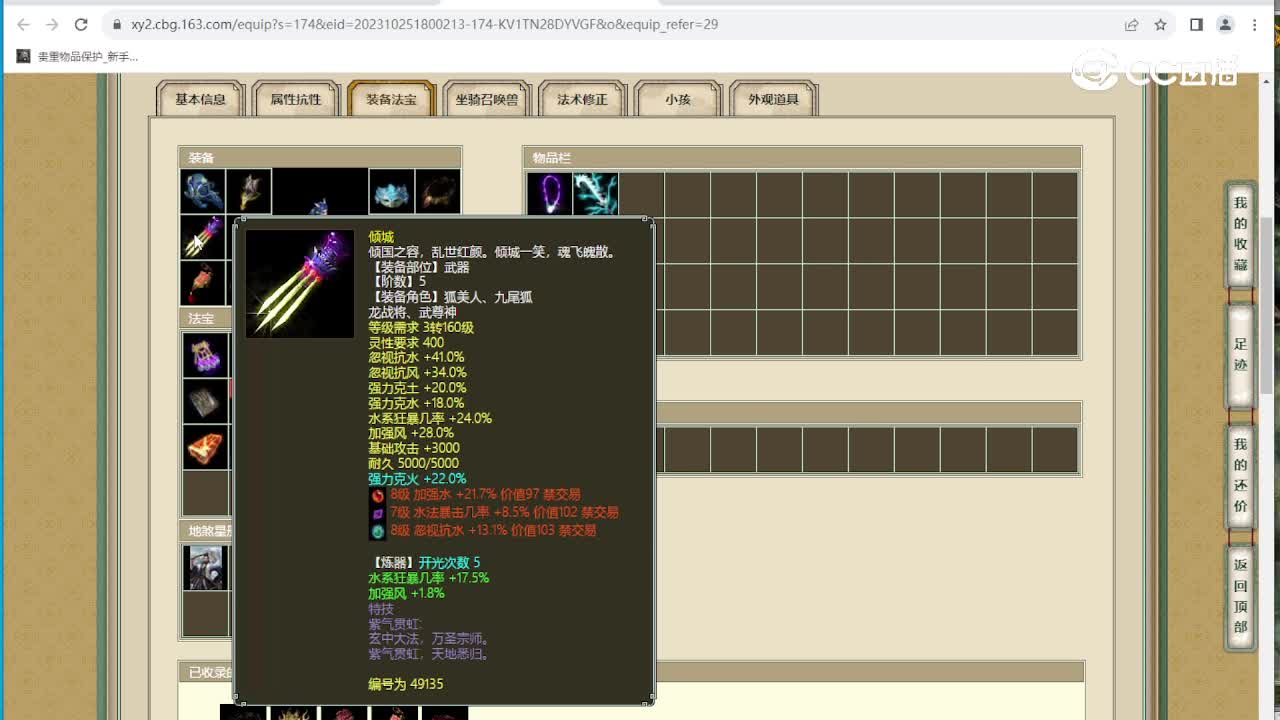Click the golden staff icon in the 装备 panel
The image size is (1280, 720).
click(x=248, y=191)
